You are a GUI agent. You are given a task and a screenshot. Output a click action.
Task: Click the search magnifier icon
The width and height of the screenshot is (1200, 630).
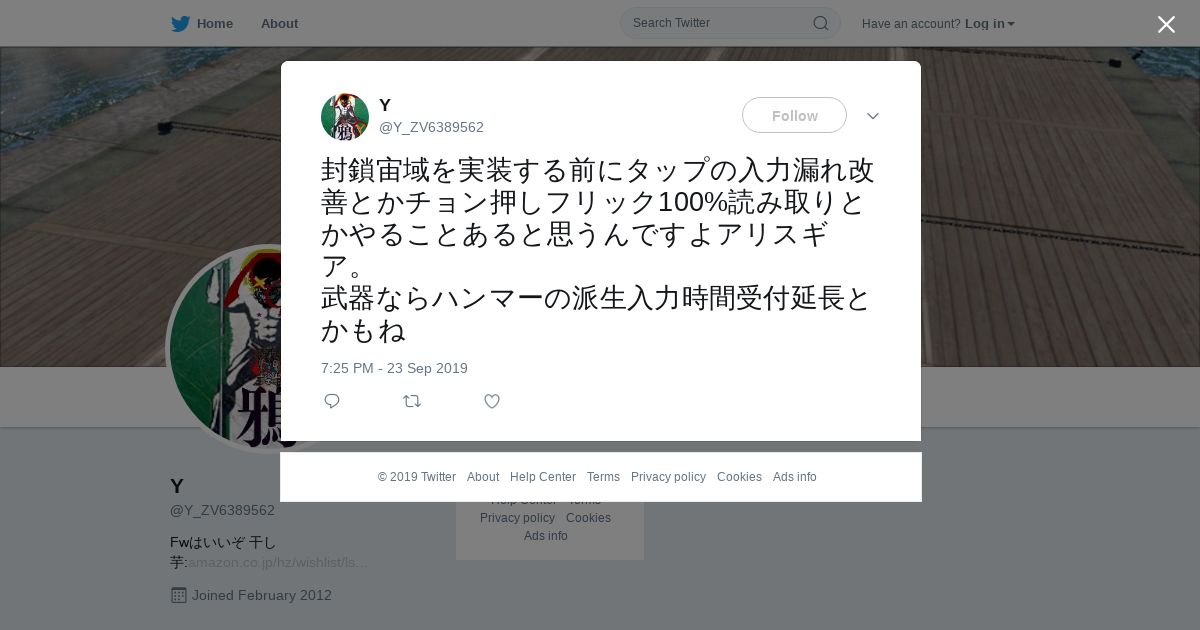[x=820, y=23]
